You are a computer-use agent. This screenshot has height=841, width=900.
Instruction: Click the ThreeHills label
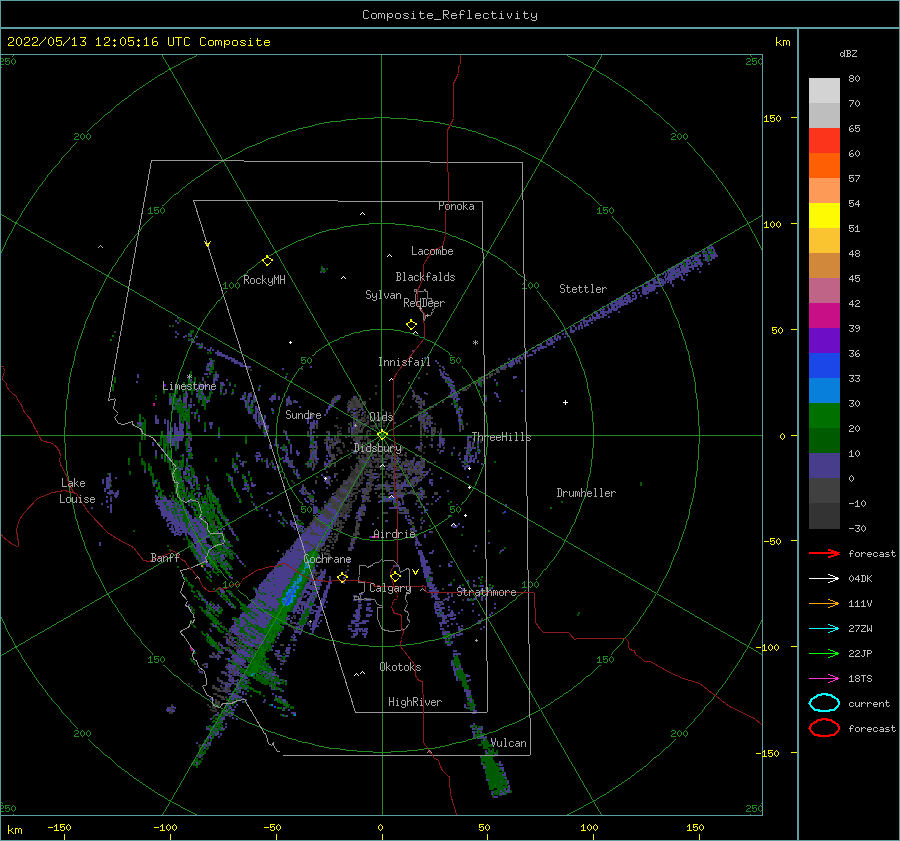tap(501, 437)
